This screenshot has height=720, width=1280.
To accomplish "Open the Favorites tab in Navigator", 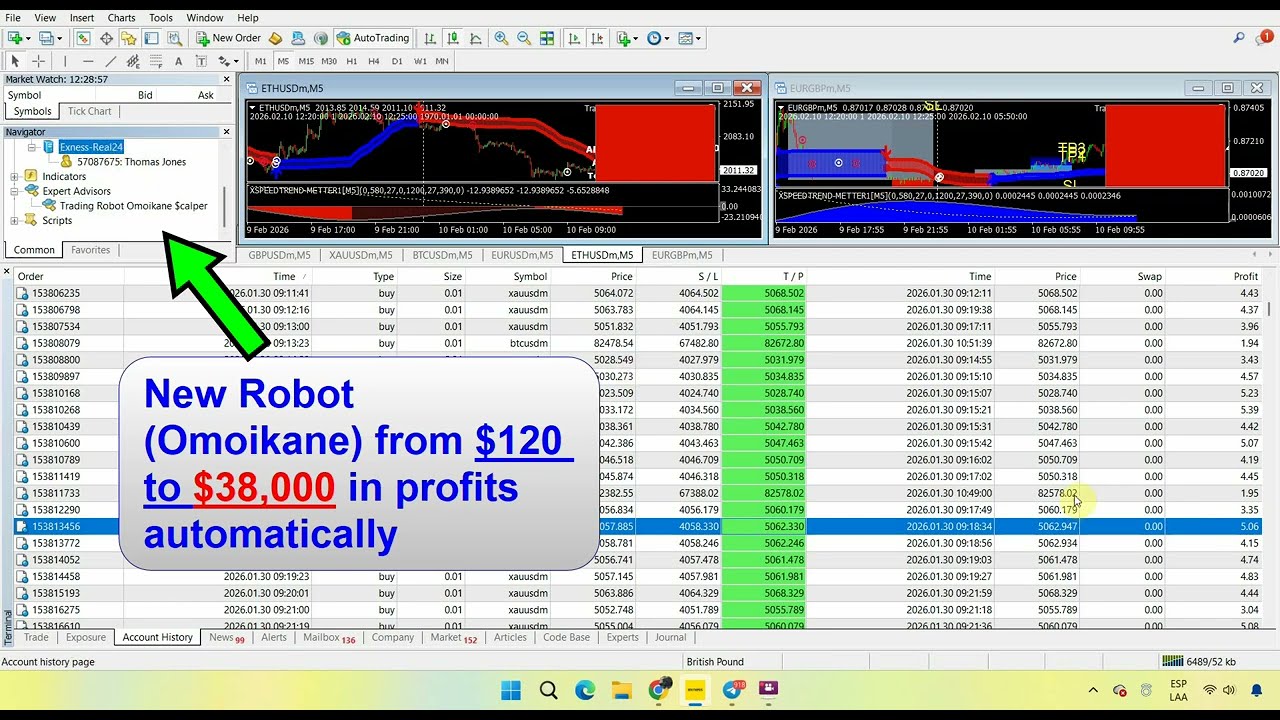I will 90,250.
